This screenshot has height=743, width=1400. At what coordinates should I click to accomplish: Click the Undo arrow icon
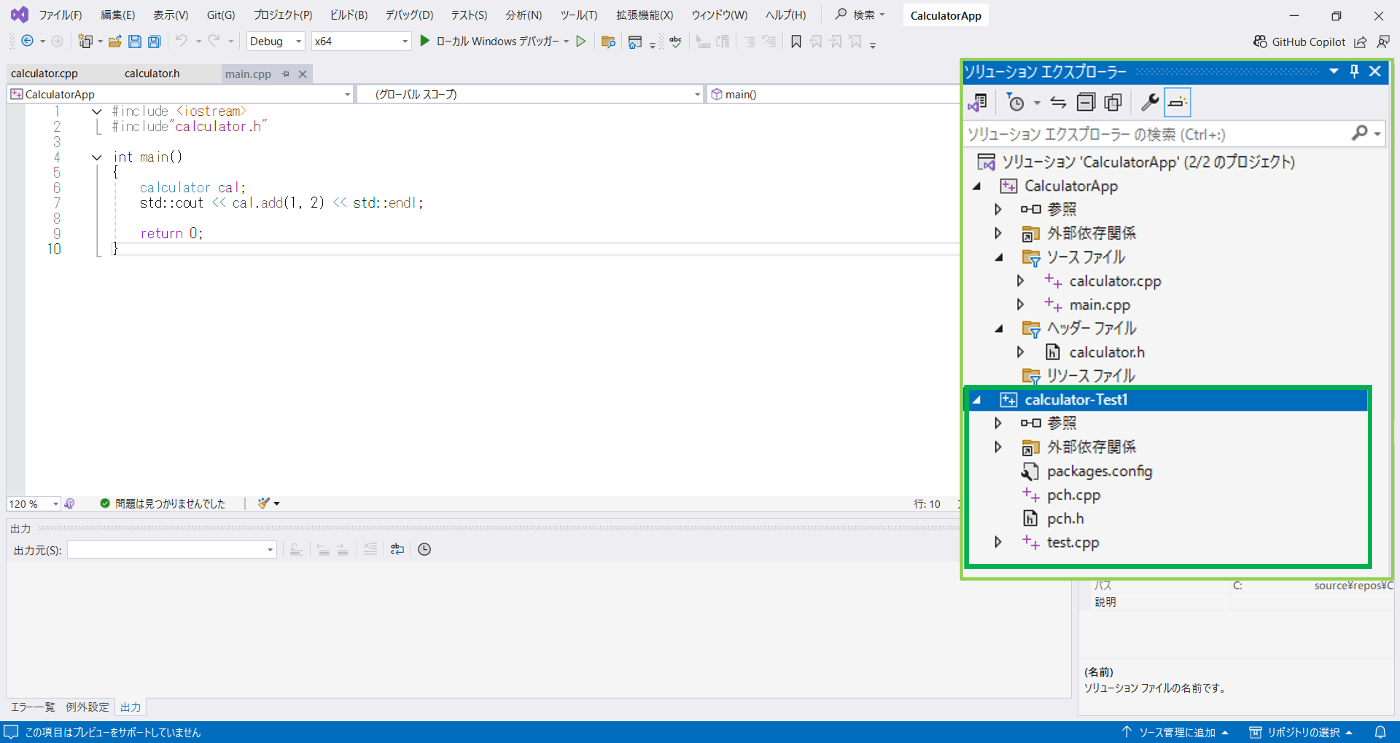[x=181, y=41]
